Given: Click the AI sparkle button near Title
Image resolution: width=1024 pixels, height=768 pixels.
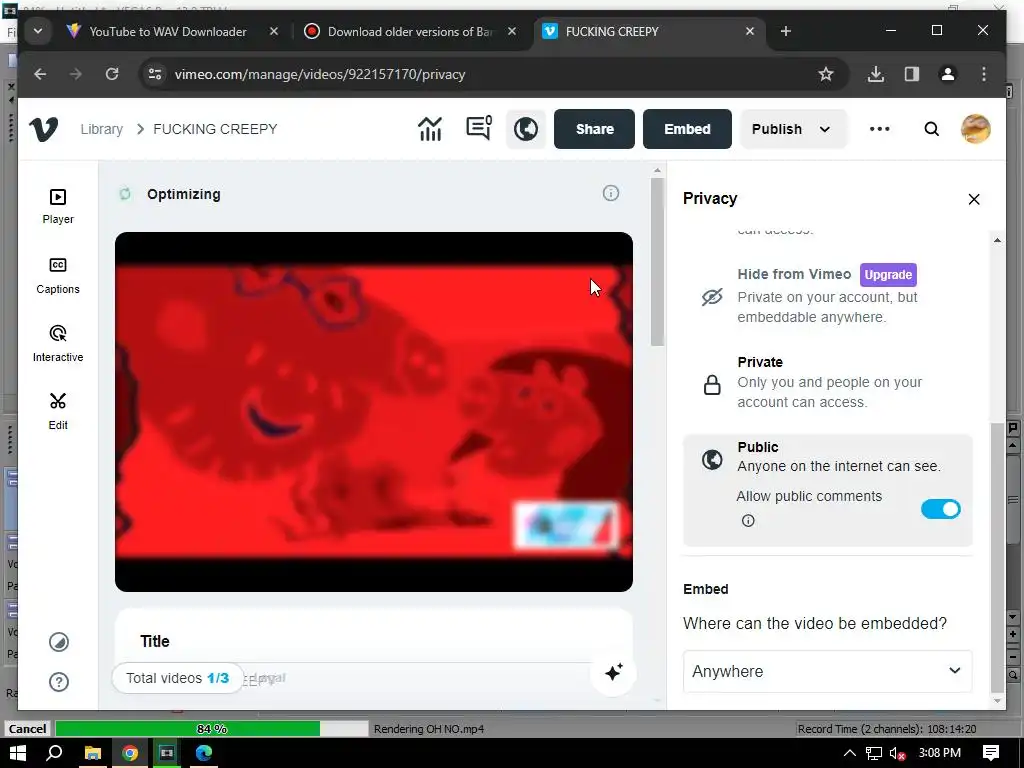Looking at the screenshot, I should point(613,673).
